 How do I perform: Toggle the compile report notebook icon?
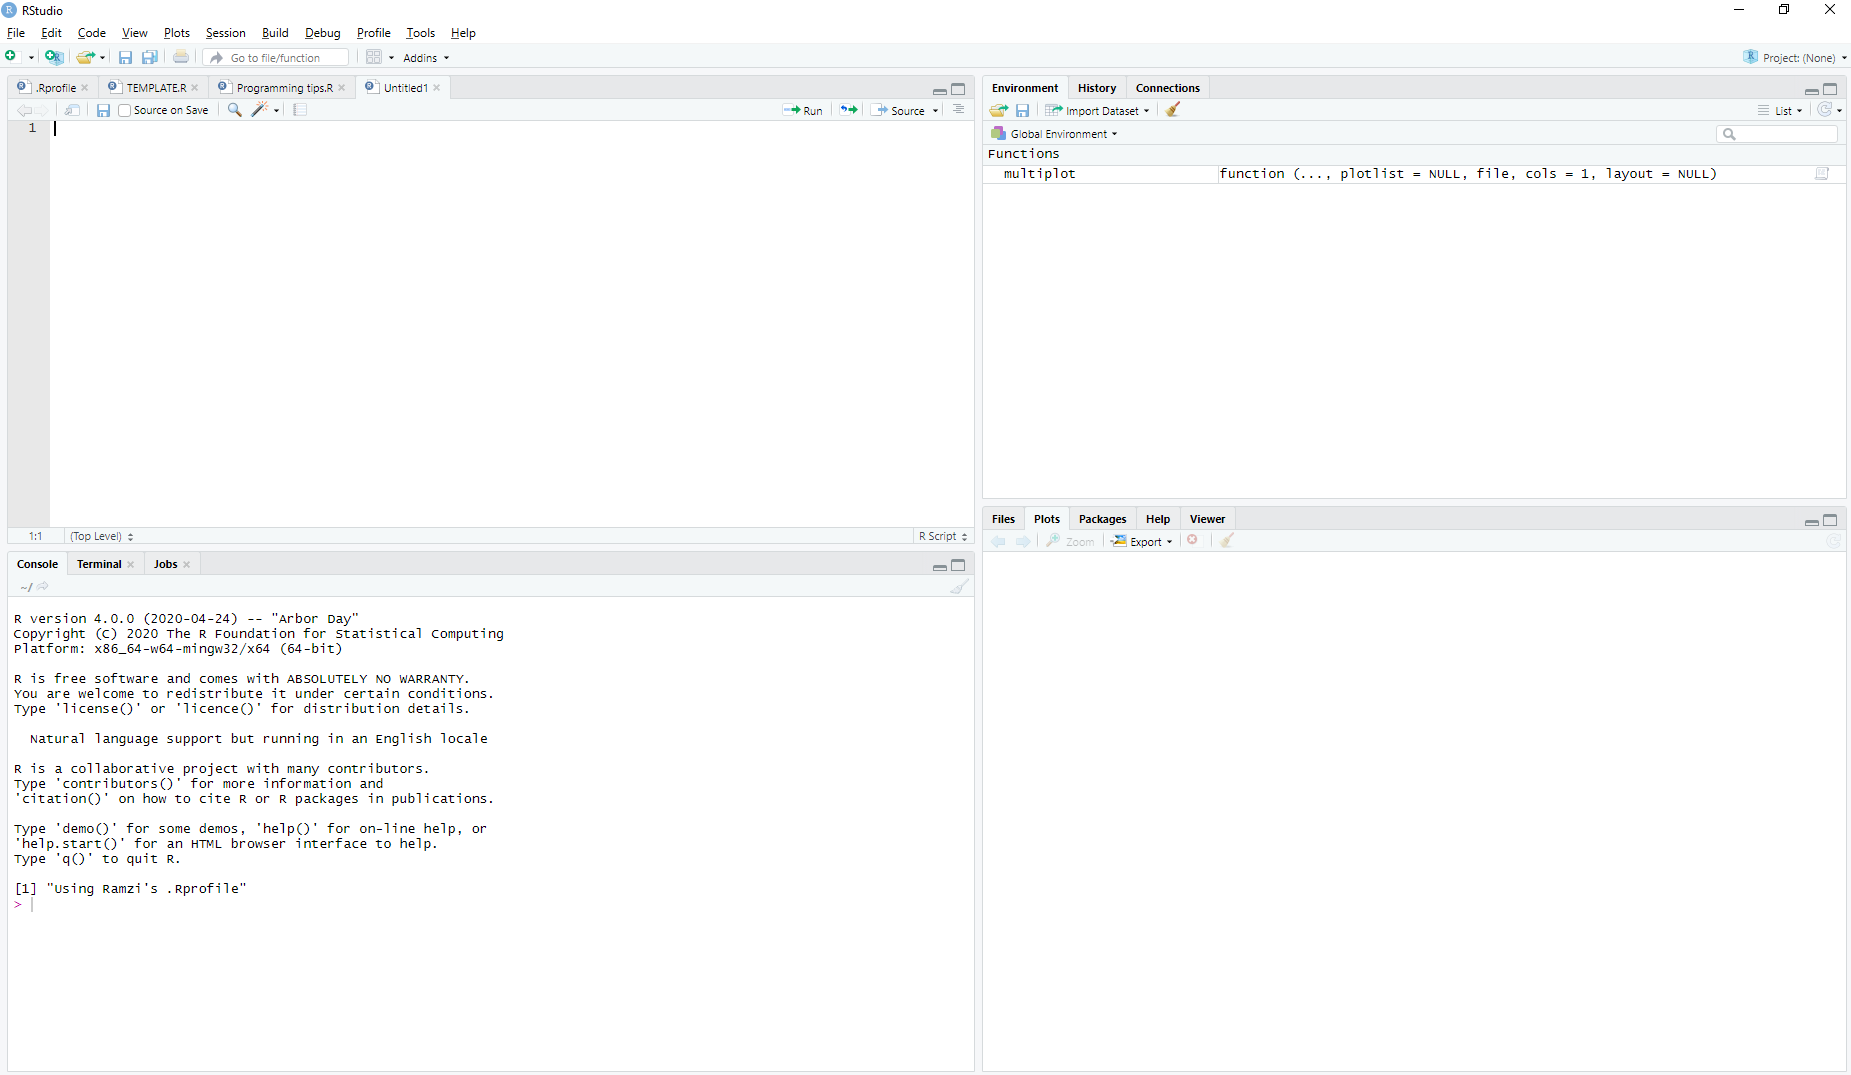coord(300,110)
